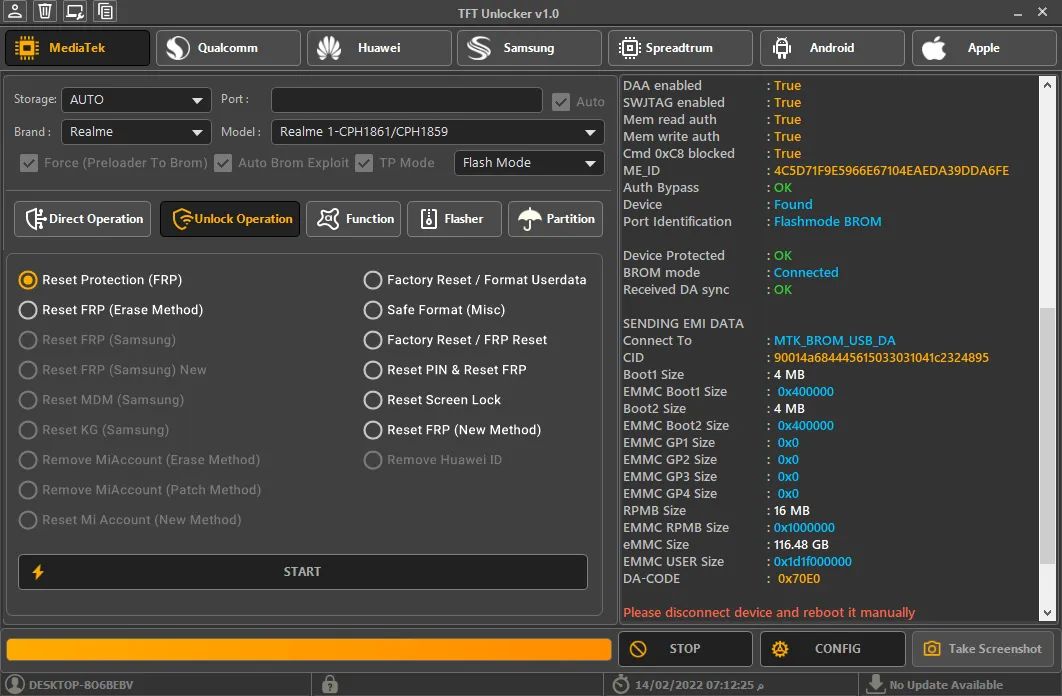Select Factory Reset / Format Userdata option
The height and width of the screenshot is (696, 1062).
click(x=373, y=280)
